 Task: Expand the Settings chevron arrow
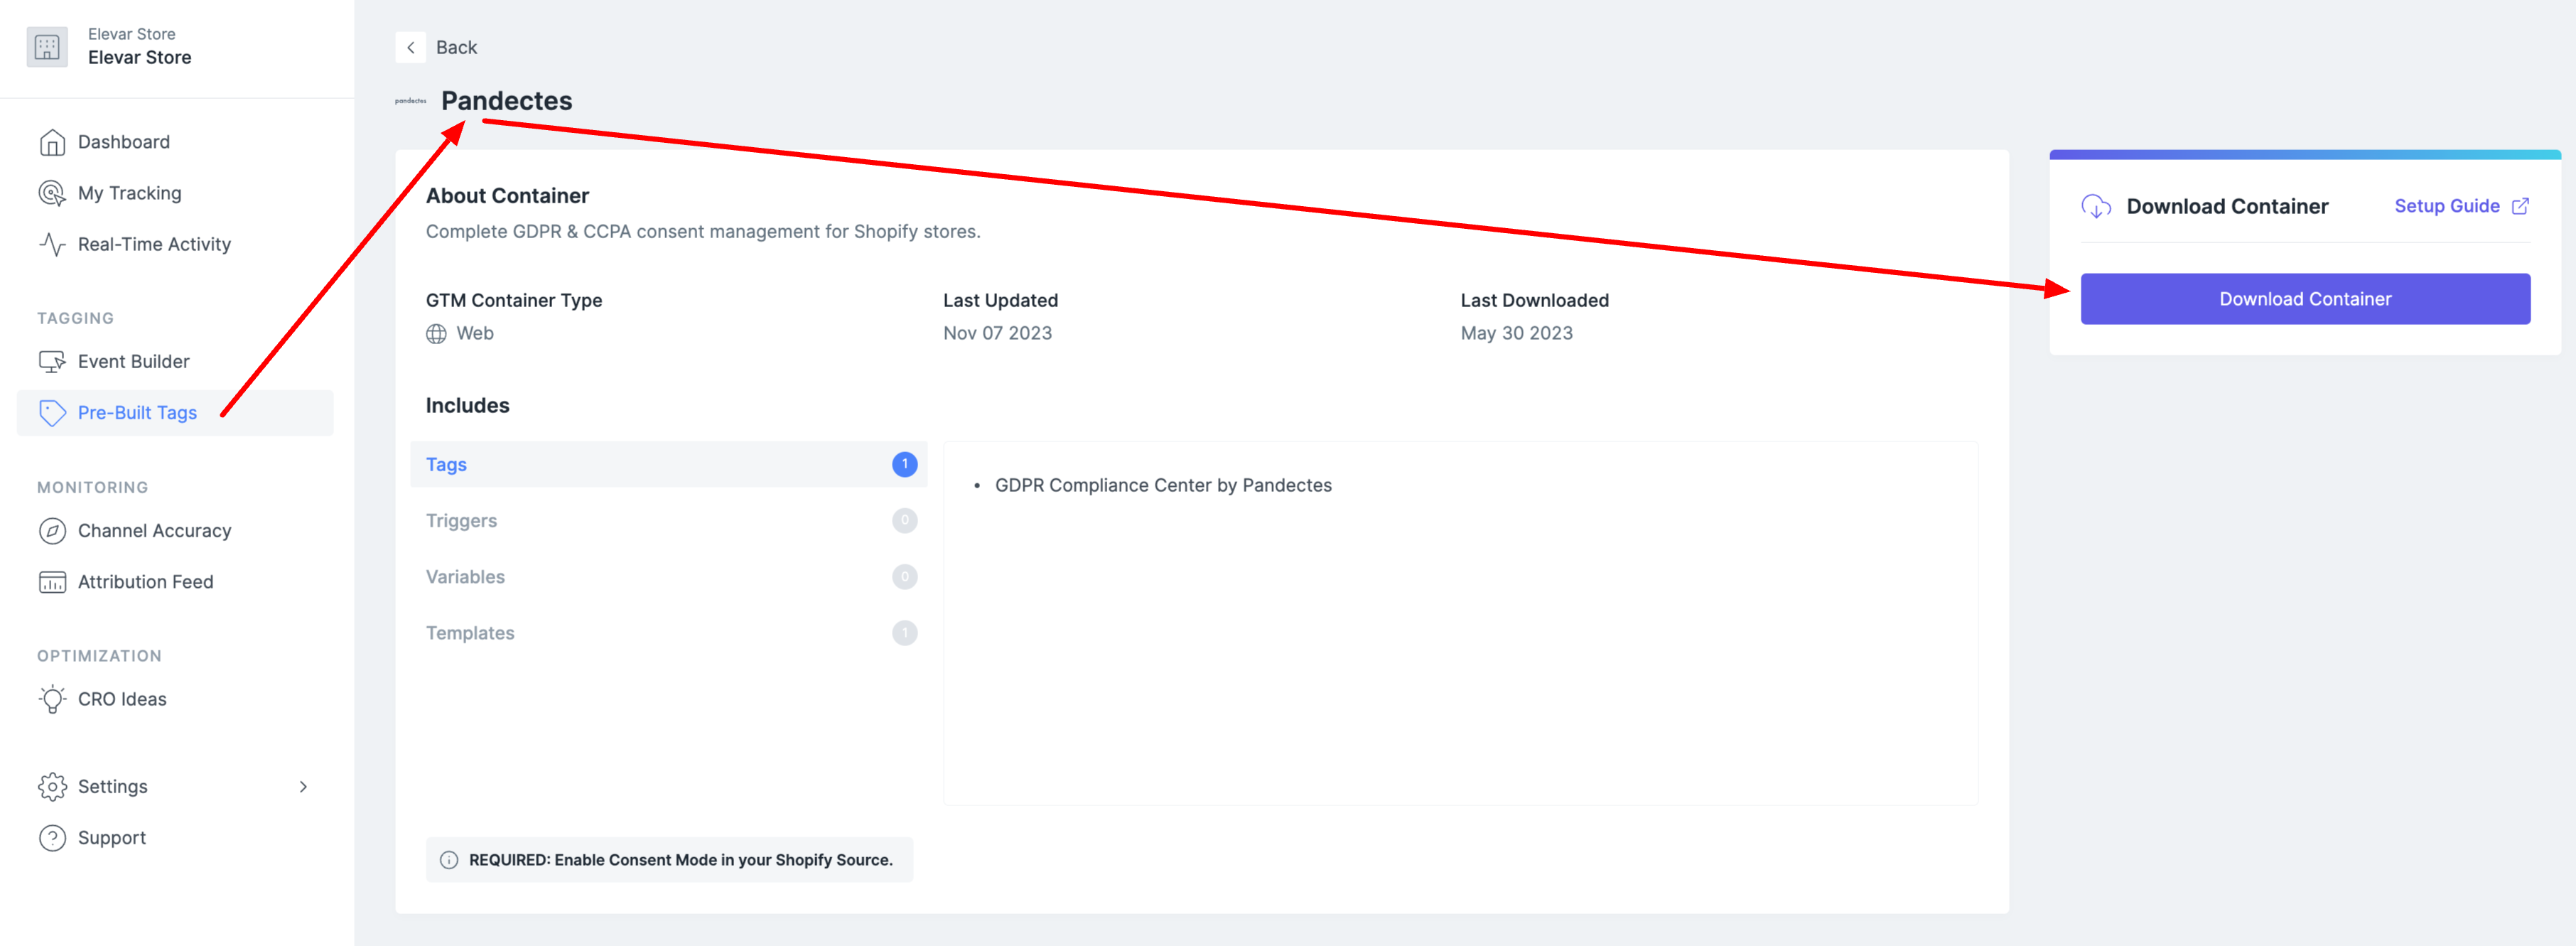click(x=303, y=787)
